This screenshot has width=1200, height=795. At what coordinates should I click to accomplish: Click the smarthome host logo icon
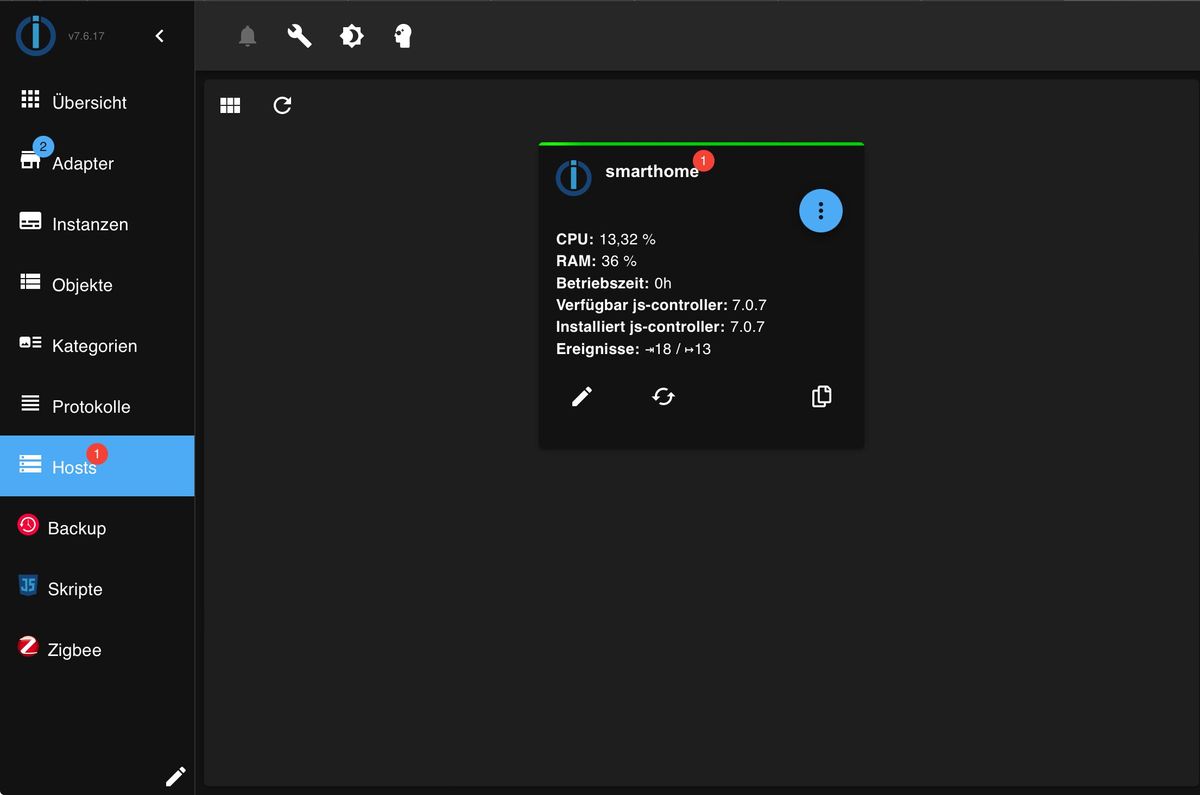coord(574,177)
